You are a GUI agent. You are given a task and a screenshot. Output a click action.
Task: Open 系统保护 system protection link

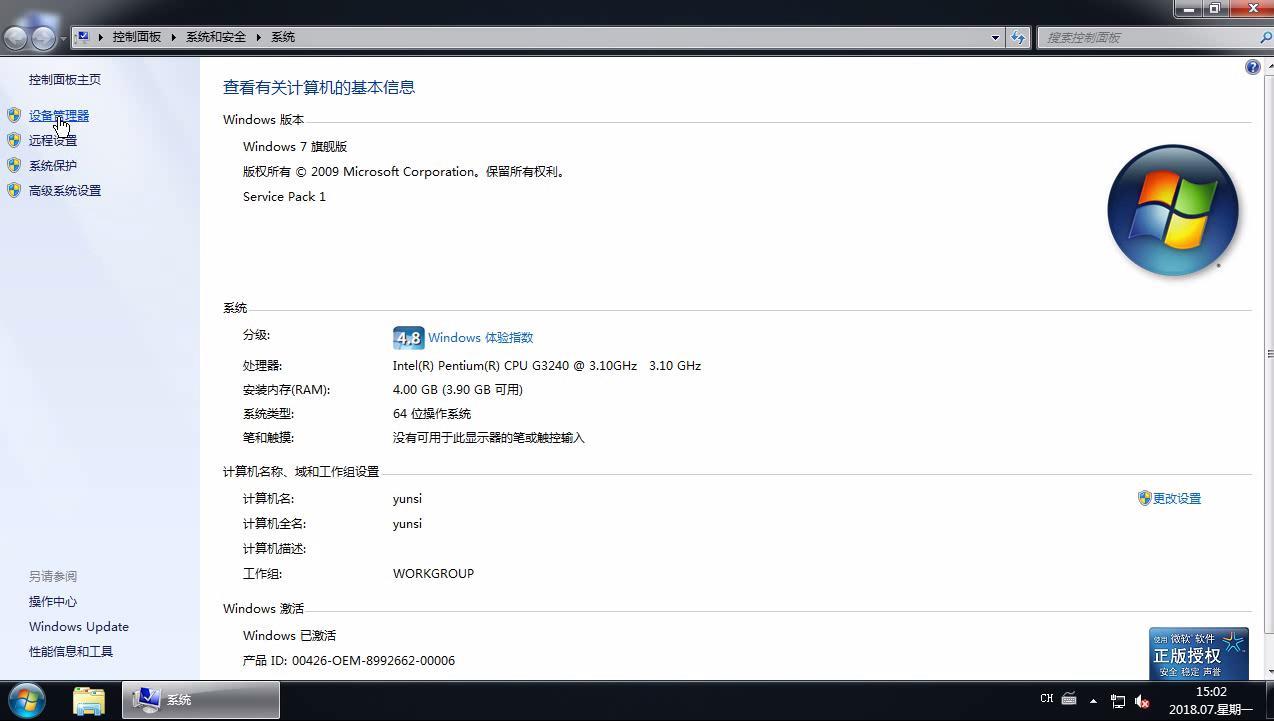tap(53, 166)
